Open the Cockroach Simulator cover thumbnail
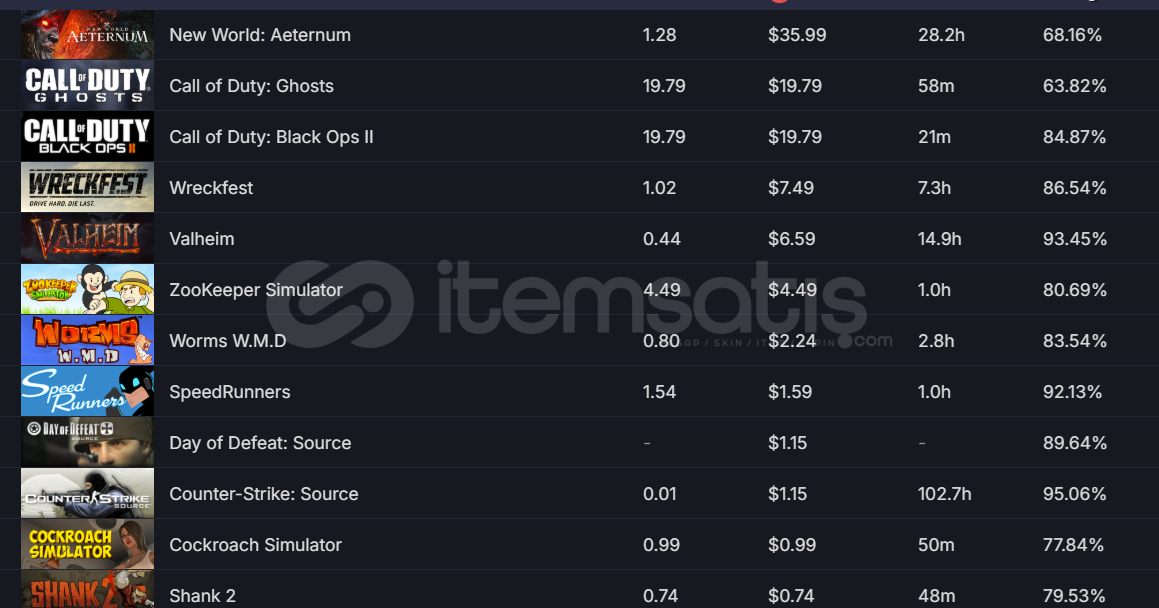The height and width of the screenshot is (608, 1159). (87, 544)
